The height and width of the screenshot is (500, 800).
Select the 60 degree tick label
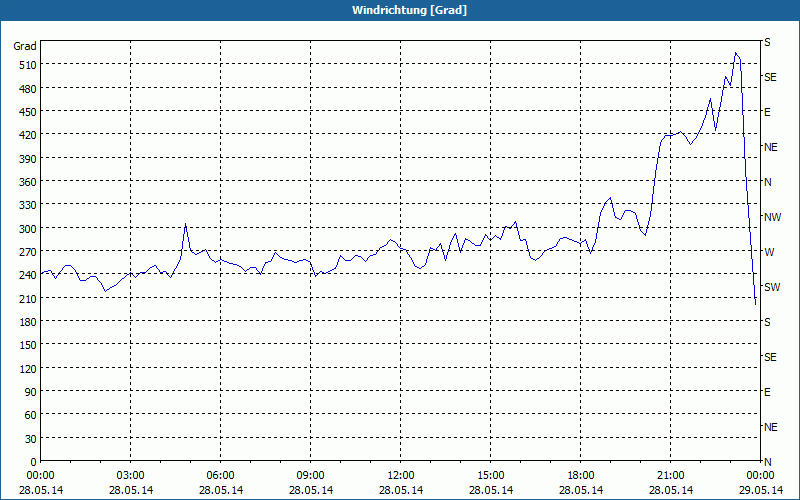[31, 415]
